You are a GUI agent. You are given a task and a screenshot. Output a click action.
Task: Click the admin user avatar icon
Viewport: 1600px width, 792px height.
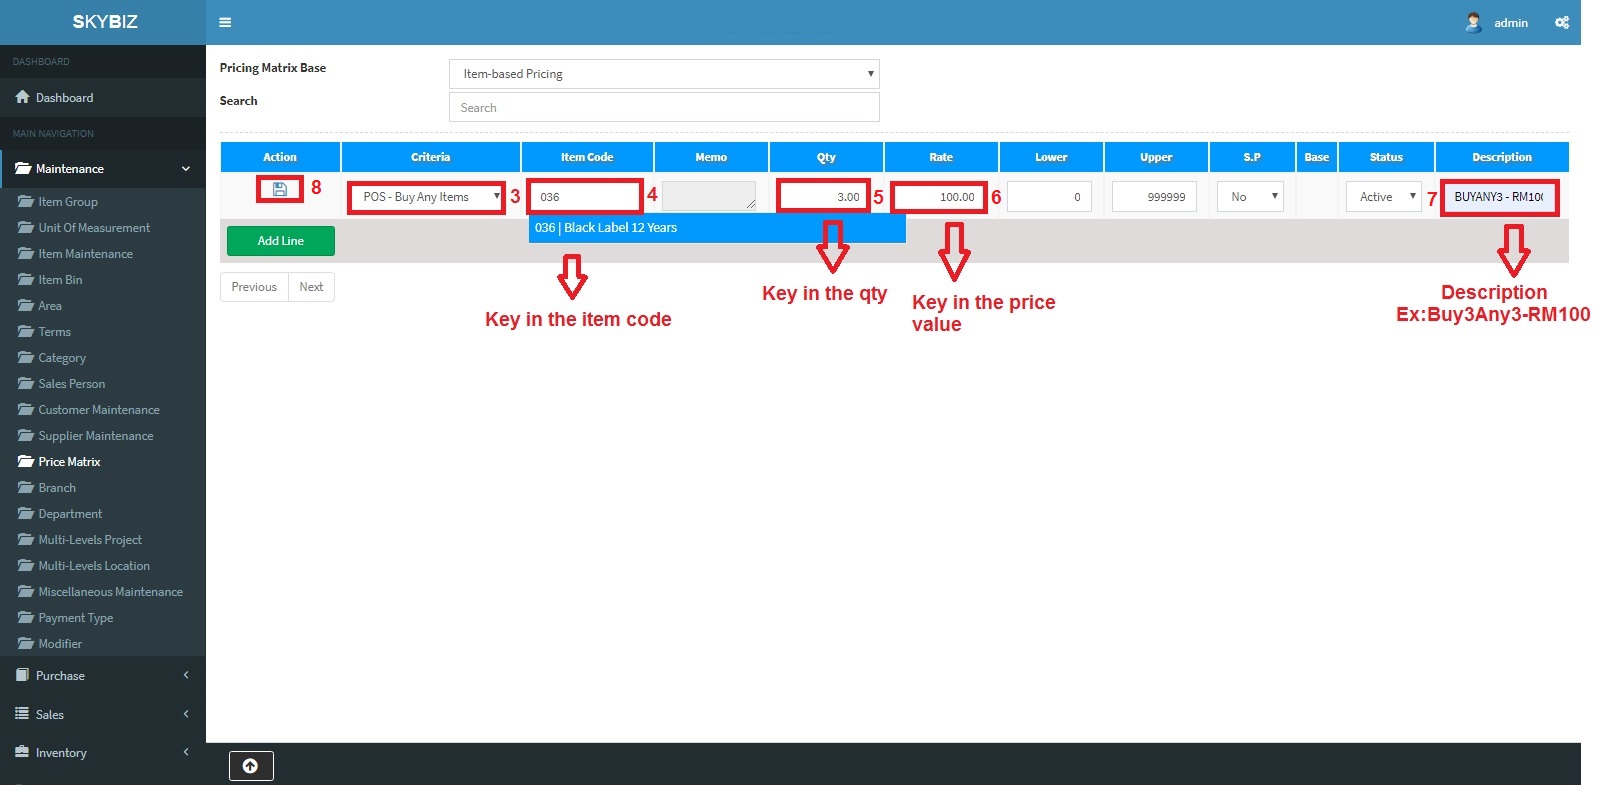coord(1473,22)
